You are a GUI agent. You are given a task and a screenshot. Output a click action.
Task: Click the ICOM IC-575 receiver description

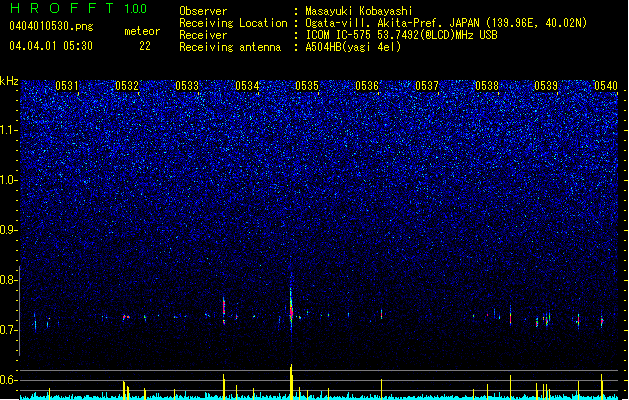click(401, 35)
